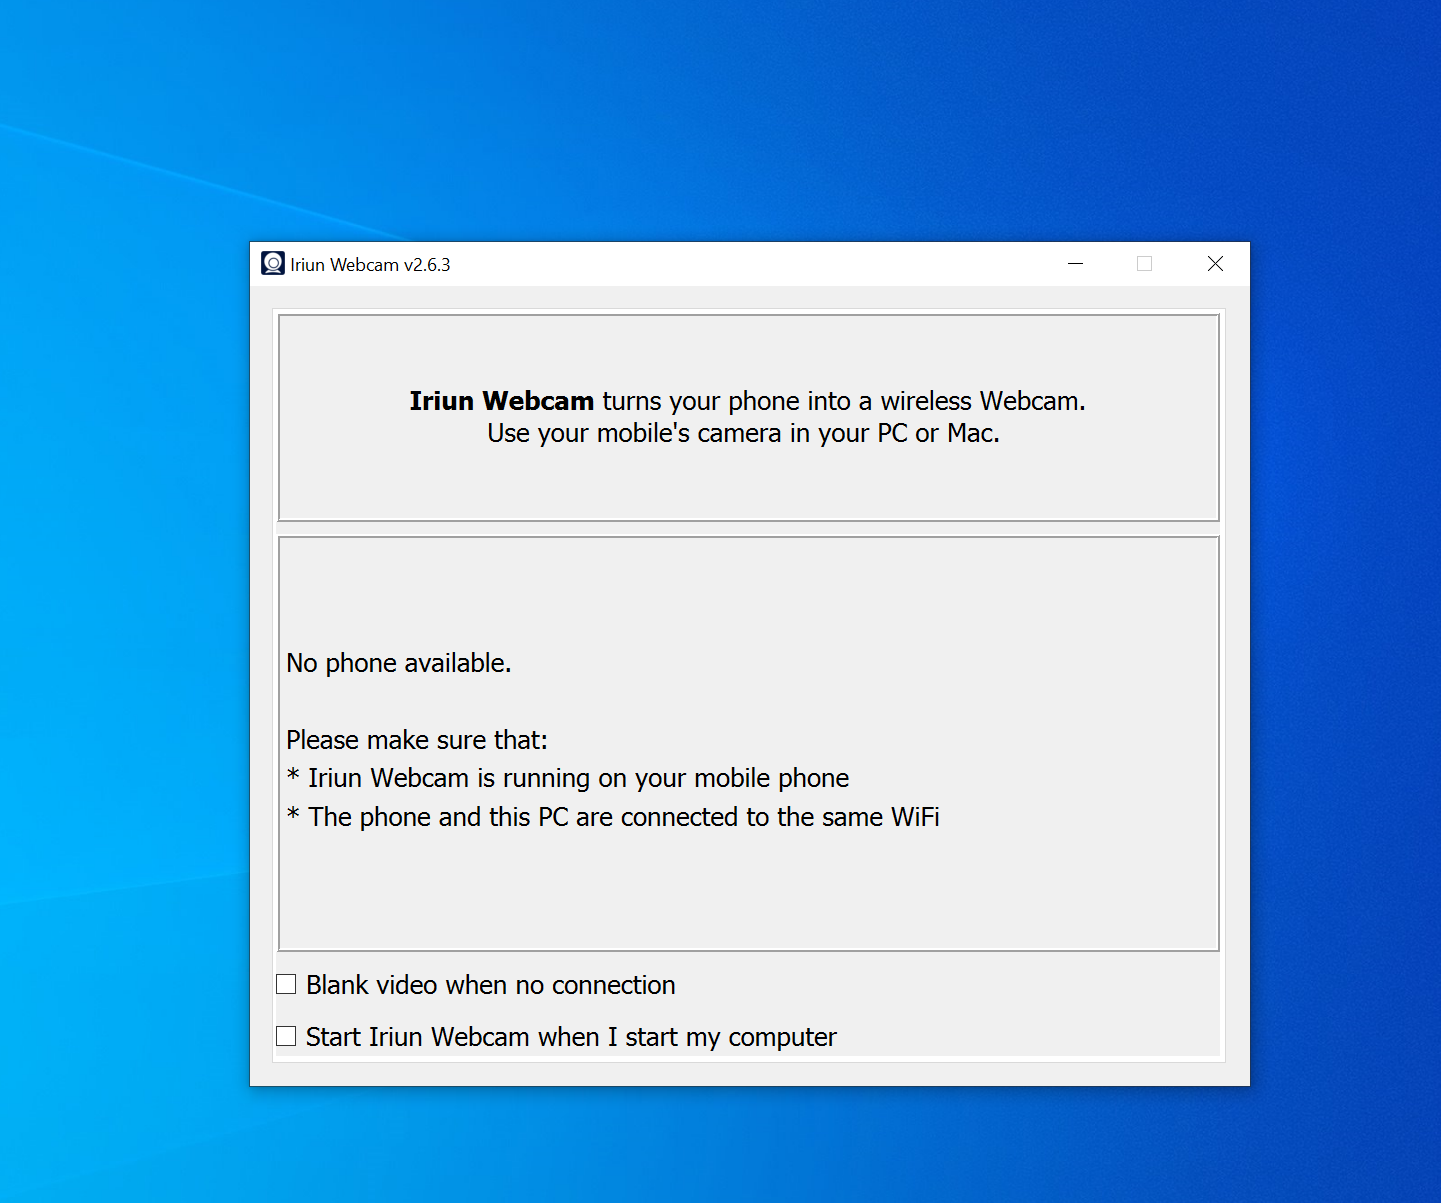Image resolution: width=1441 pixels, height=1203 pixels.
Task: Click the "Start Iriun Webcam when I start my computer" label
Action: [571, 1037]
